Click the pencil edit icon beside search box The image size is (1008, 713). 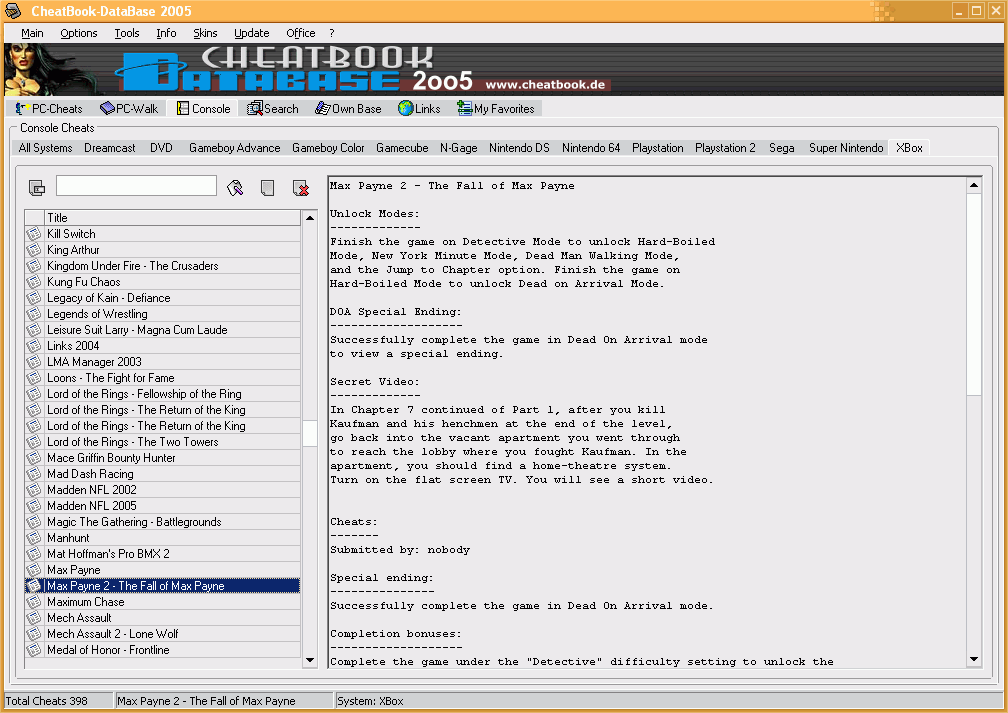coord(235,187)
